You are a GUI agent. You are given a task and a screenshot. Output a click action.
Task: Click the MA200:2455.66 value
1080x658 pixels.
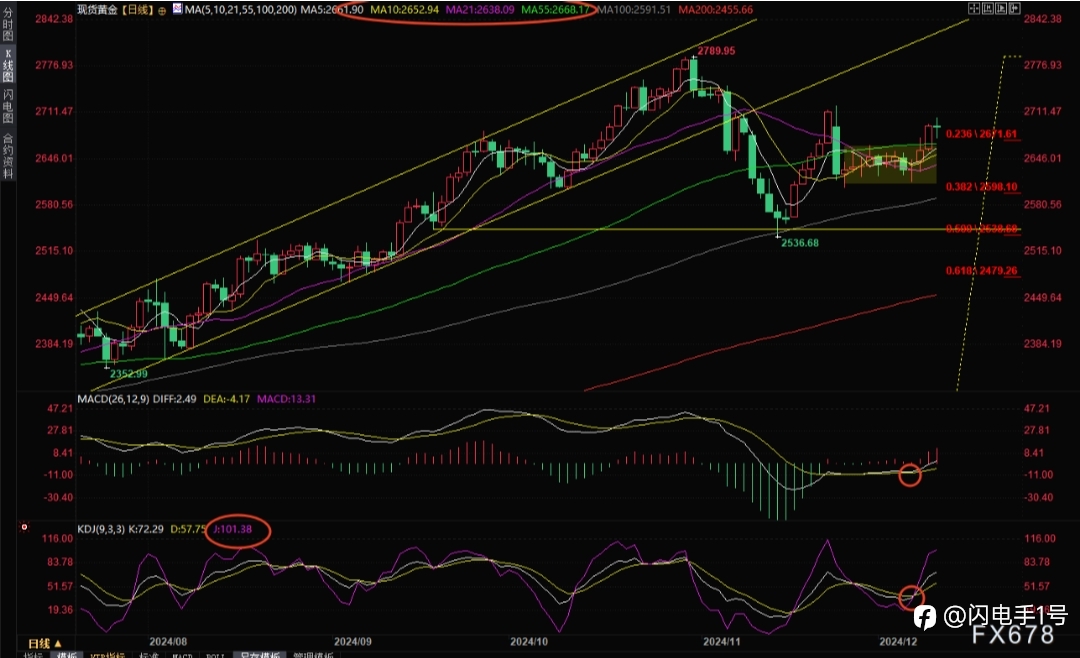point(716,10)
